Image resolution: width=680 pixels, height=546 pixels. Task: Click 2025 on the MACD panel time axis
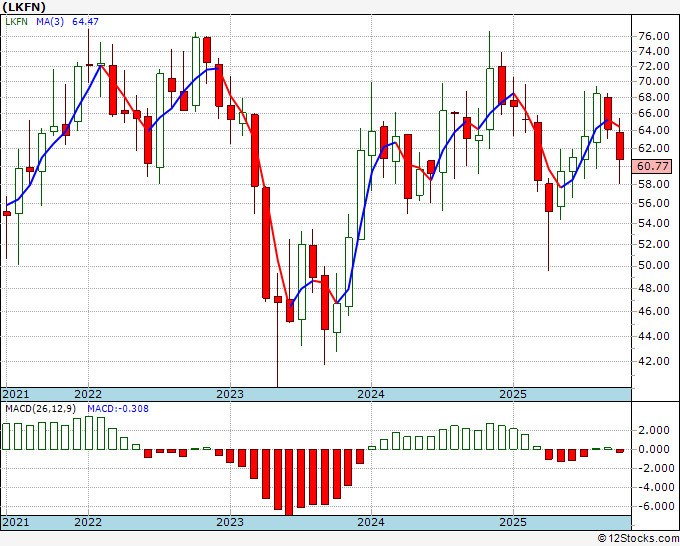(x=513, y=522)
